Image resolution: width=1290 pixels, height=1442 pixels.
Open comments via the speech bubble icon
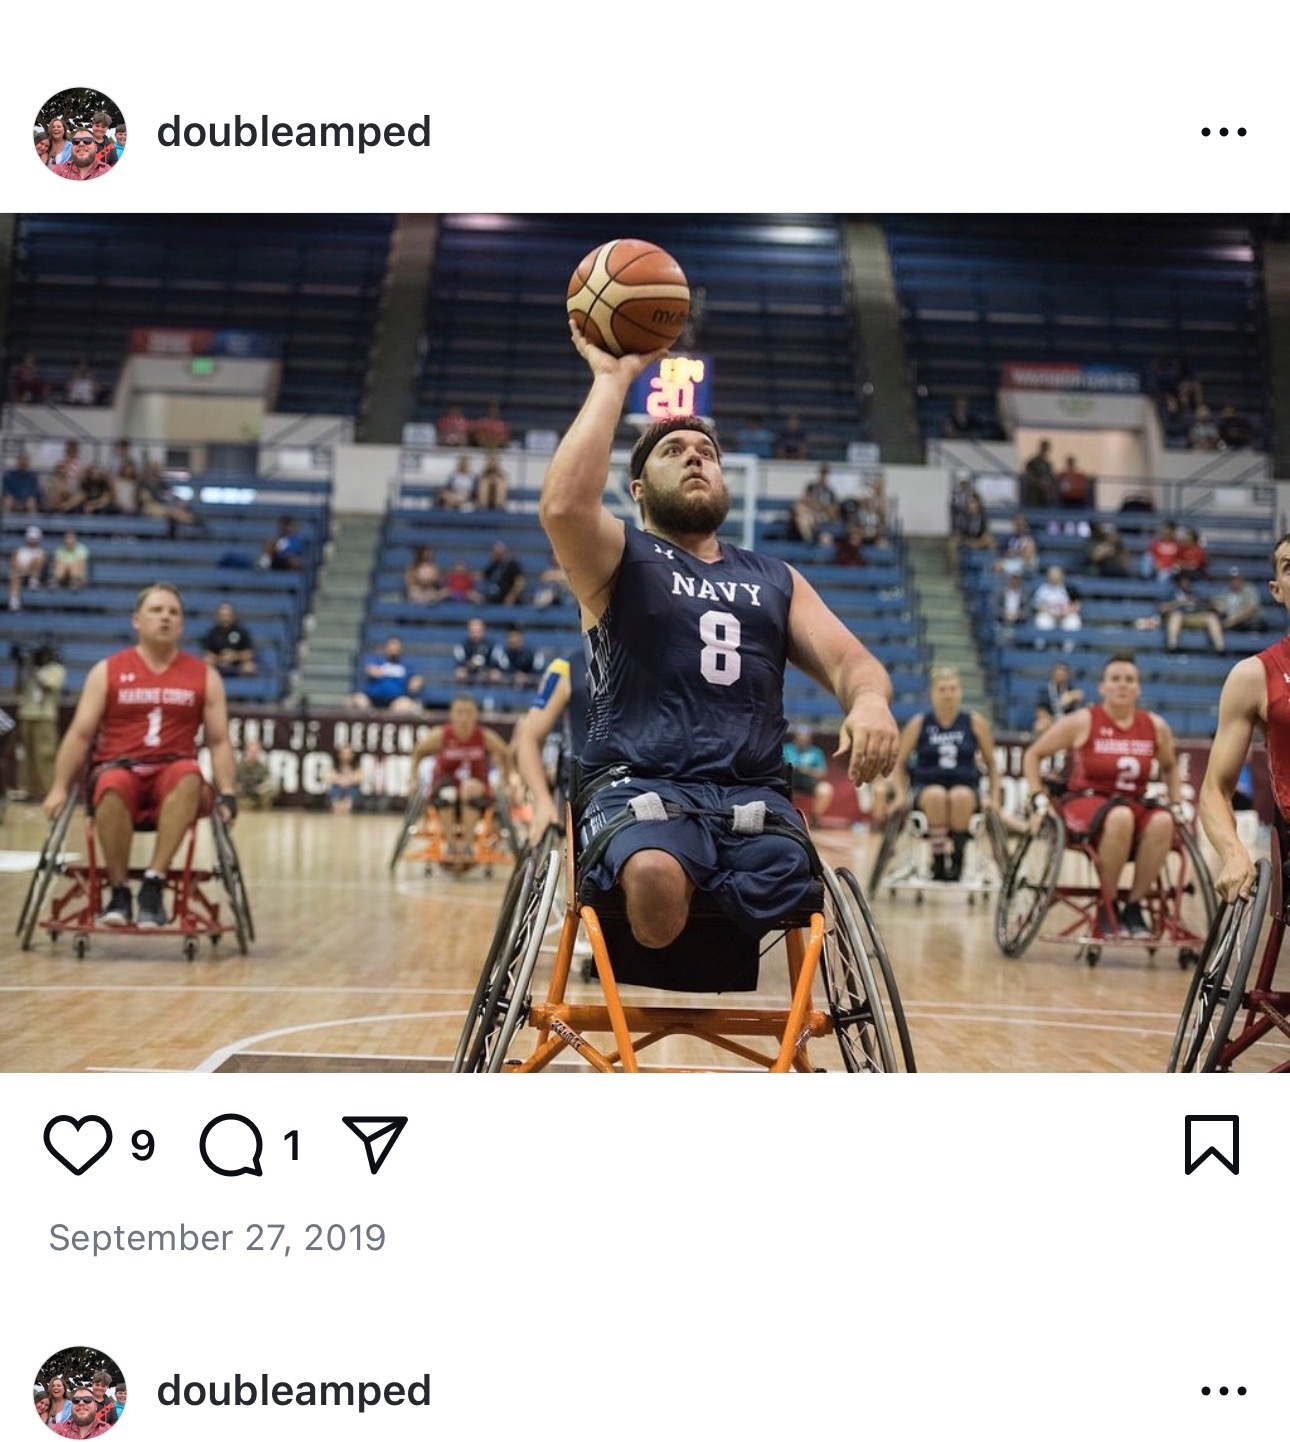231,1144
